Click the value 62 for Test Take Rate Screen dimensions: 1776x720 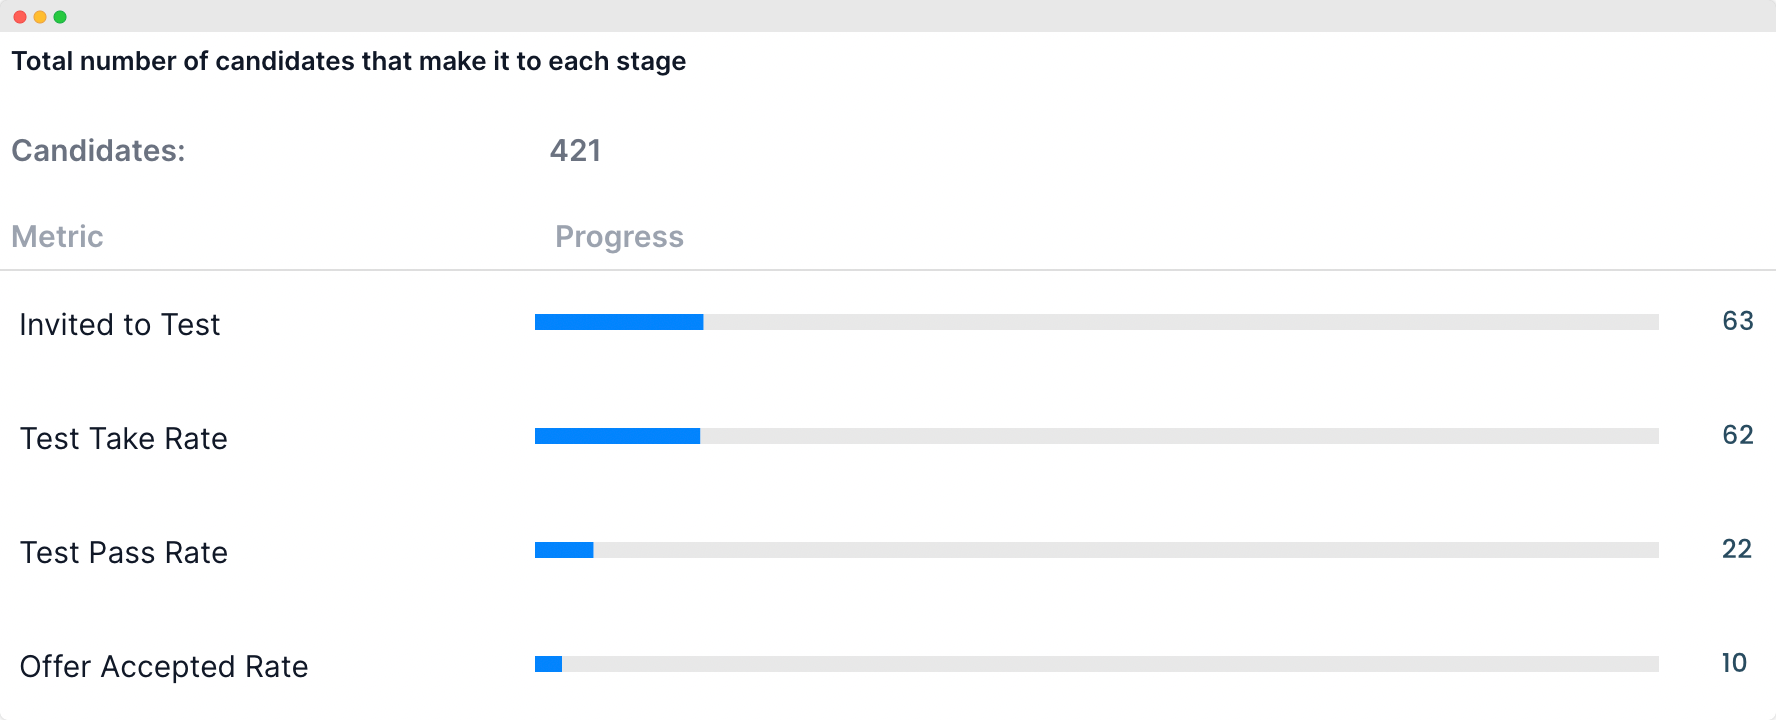click(x=1738, y=435)
